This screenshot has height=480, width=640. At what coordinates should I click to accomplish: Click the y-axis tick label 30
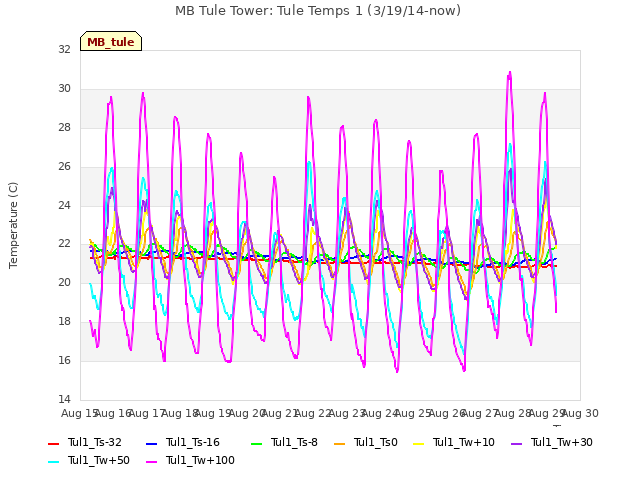click(x=64, y=89)
